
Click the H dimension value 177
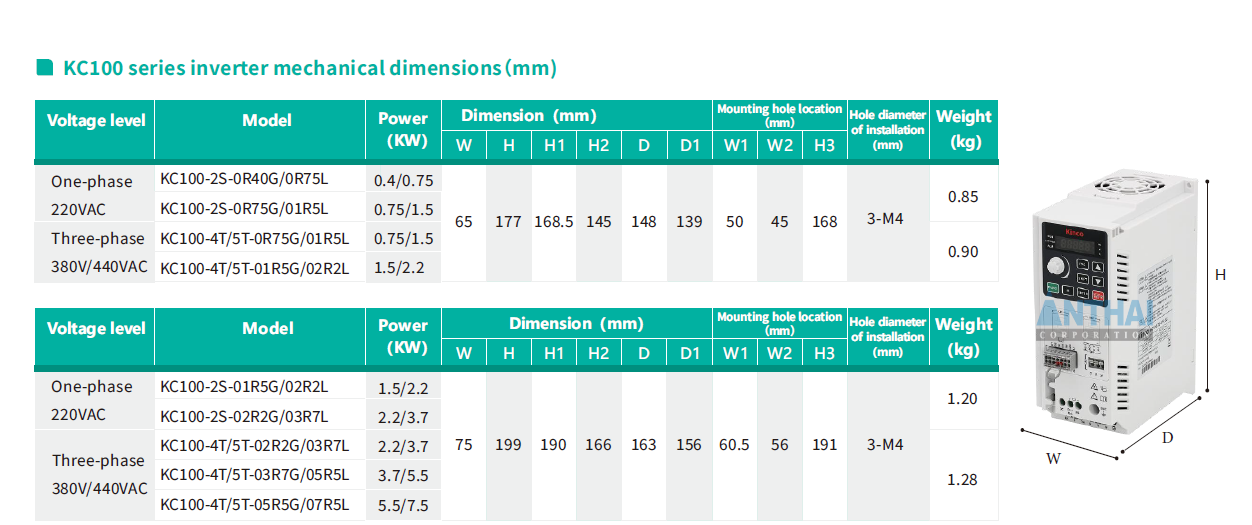[509, 222]
